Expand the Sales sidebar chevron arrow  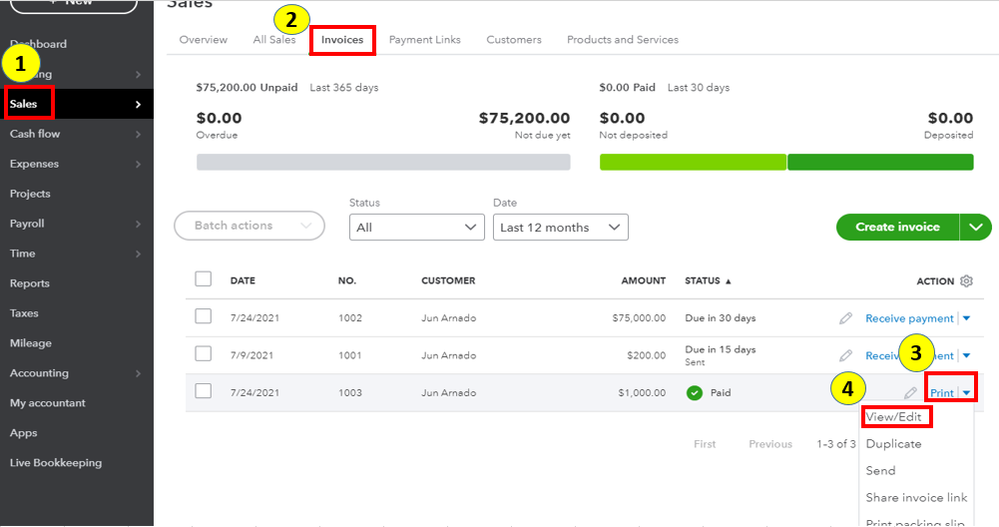[138, 104]
